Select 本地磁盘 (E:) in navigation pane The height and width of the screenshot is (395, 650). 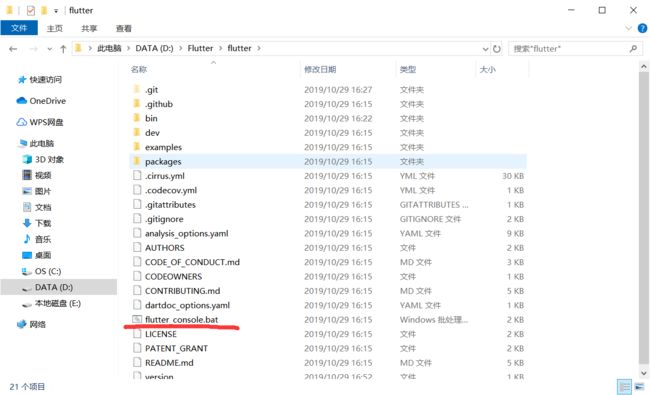58,303
